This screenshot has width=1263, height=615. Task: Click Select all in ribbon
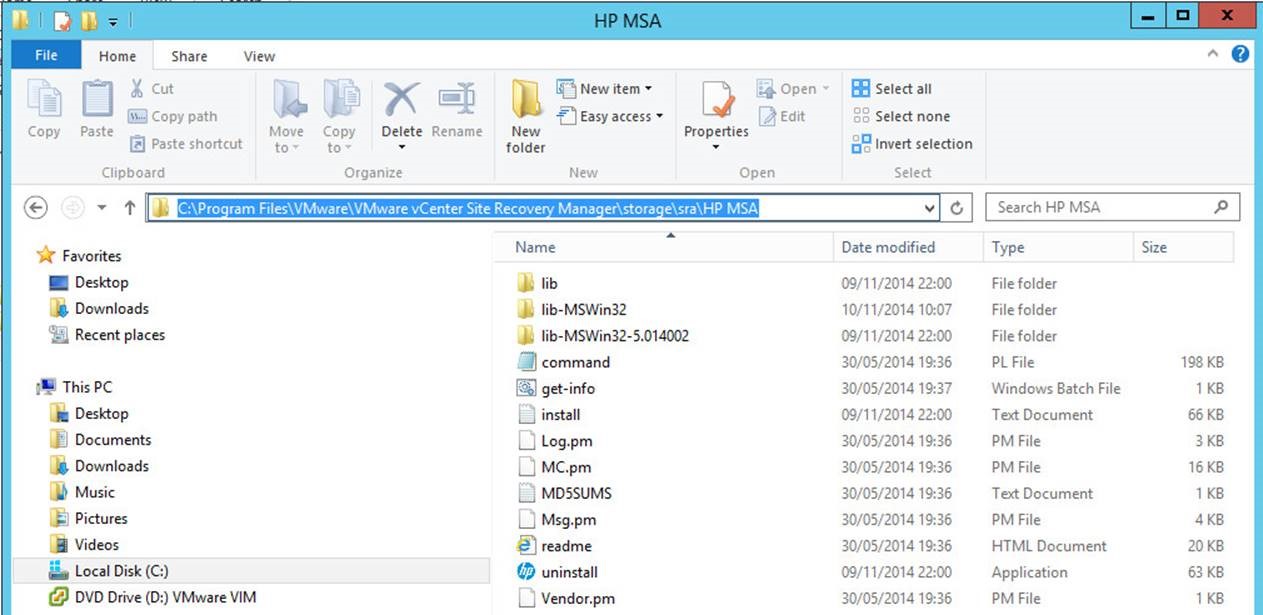tap(892, 89)
